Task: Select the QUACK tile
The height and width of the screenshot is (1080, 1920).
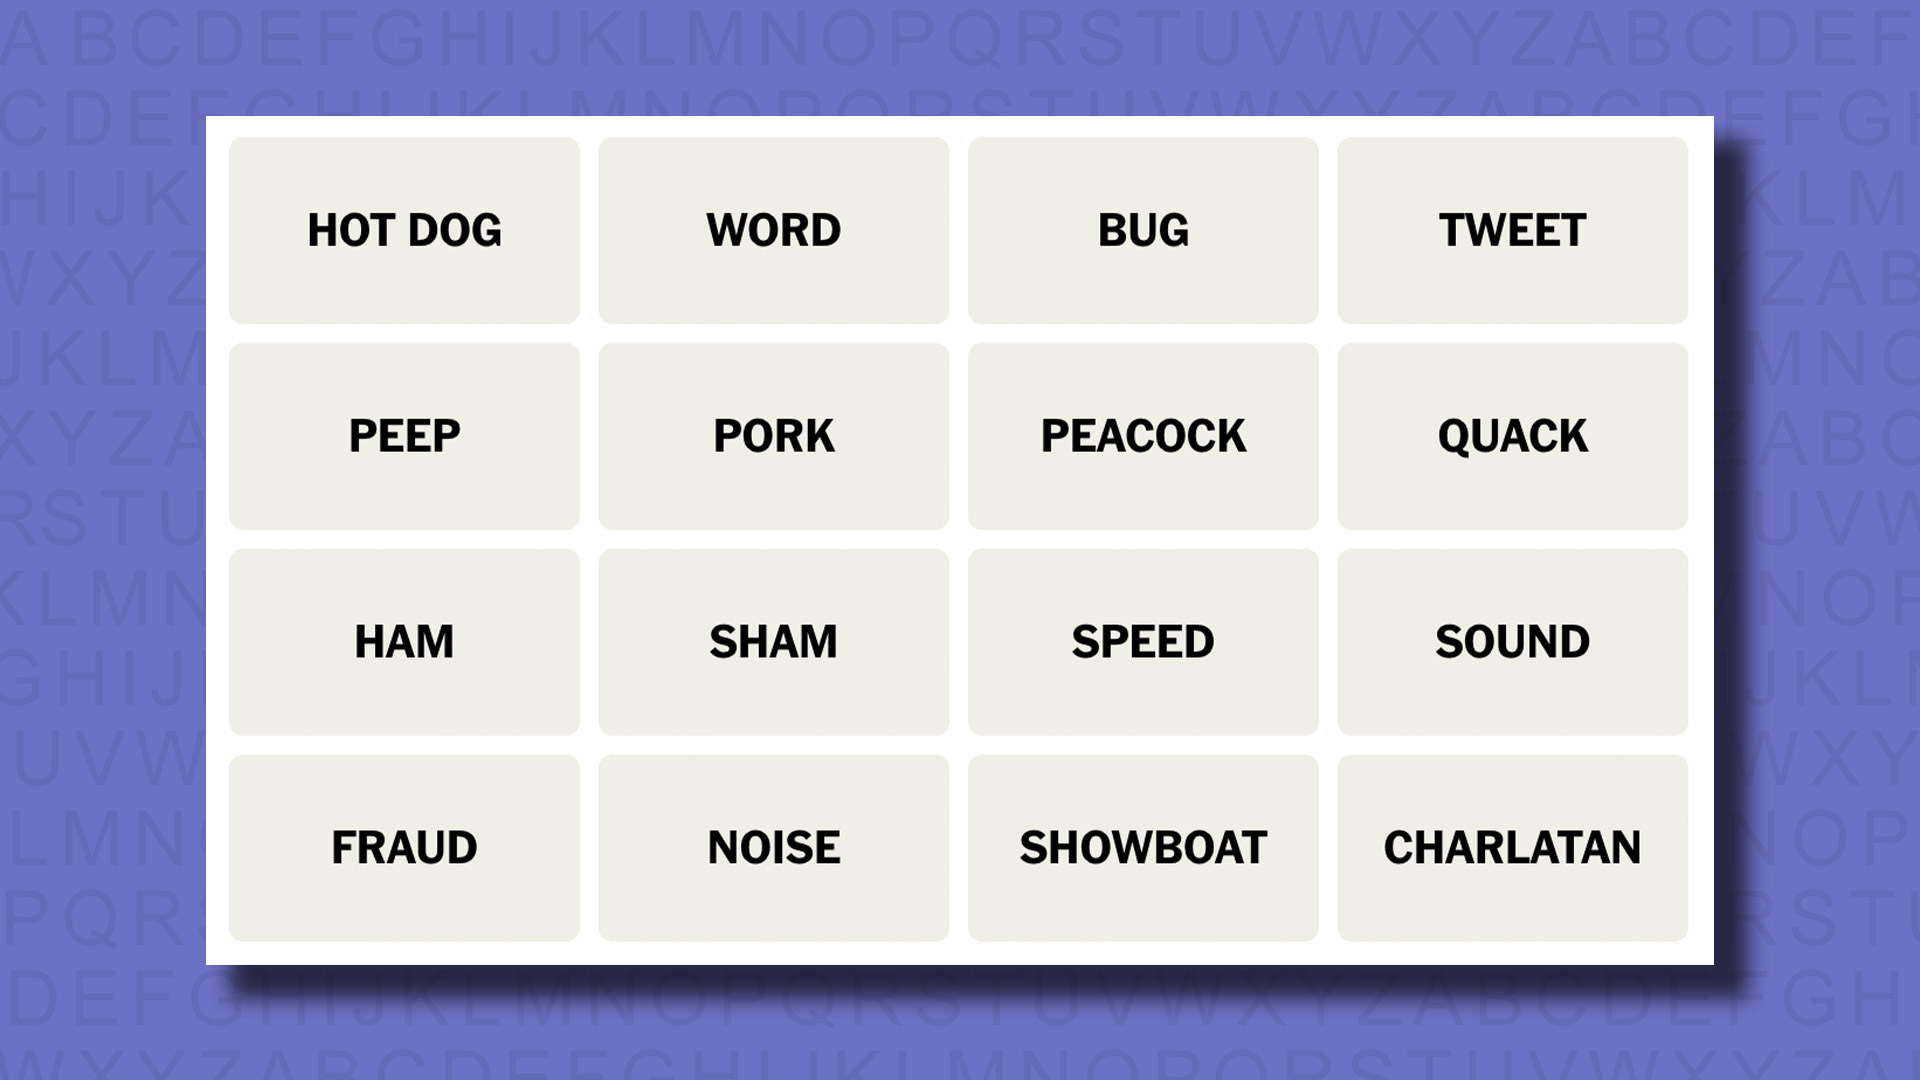Action: (1514, 436)
